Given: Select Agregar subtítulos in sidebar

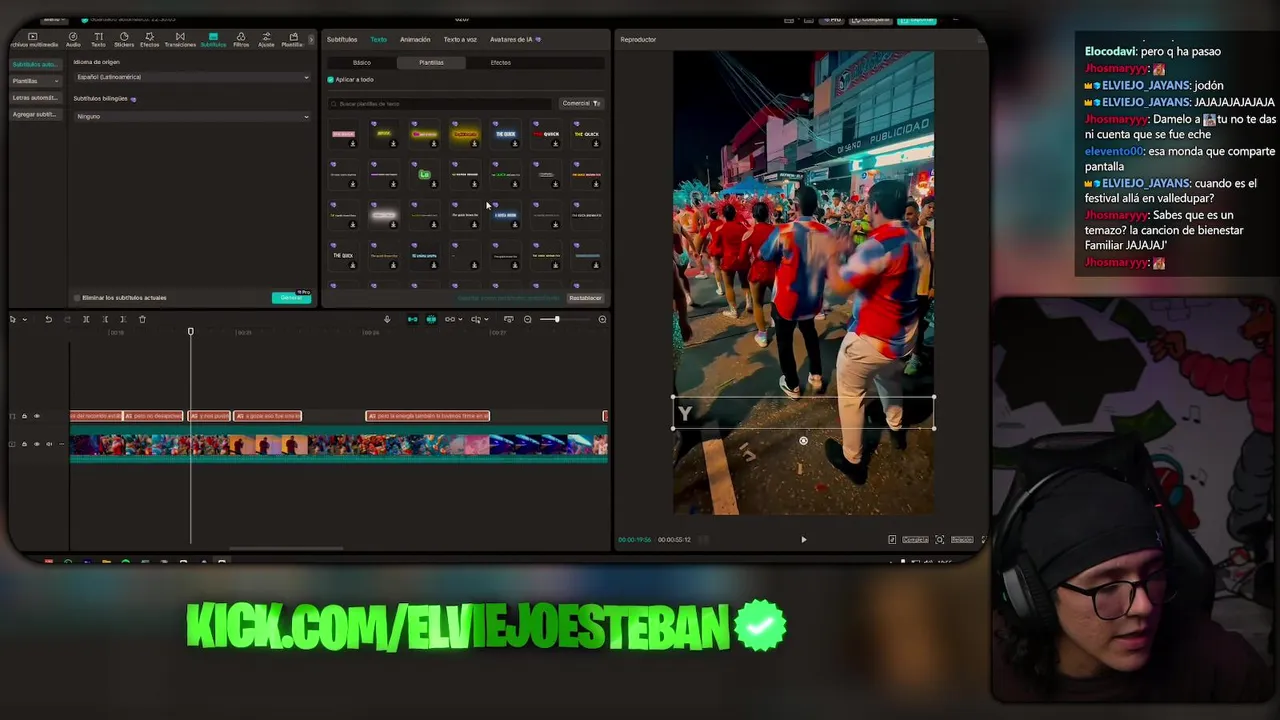Looking at the screenshot, I should (36, 114).
